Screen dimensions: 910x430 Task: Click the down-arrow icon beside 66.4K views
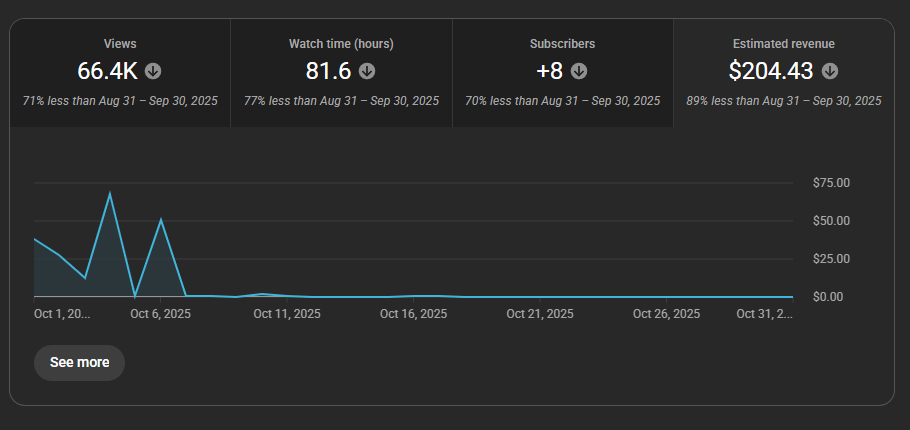153,71
